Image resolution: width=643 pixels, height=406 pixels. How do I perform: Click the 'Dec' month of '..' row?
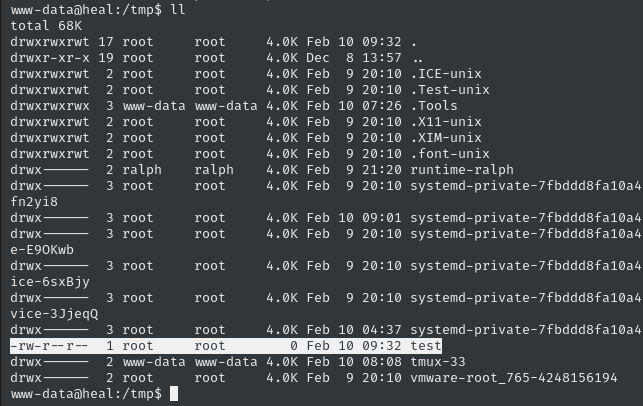(x=318, y=58)
